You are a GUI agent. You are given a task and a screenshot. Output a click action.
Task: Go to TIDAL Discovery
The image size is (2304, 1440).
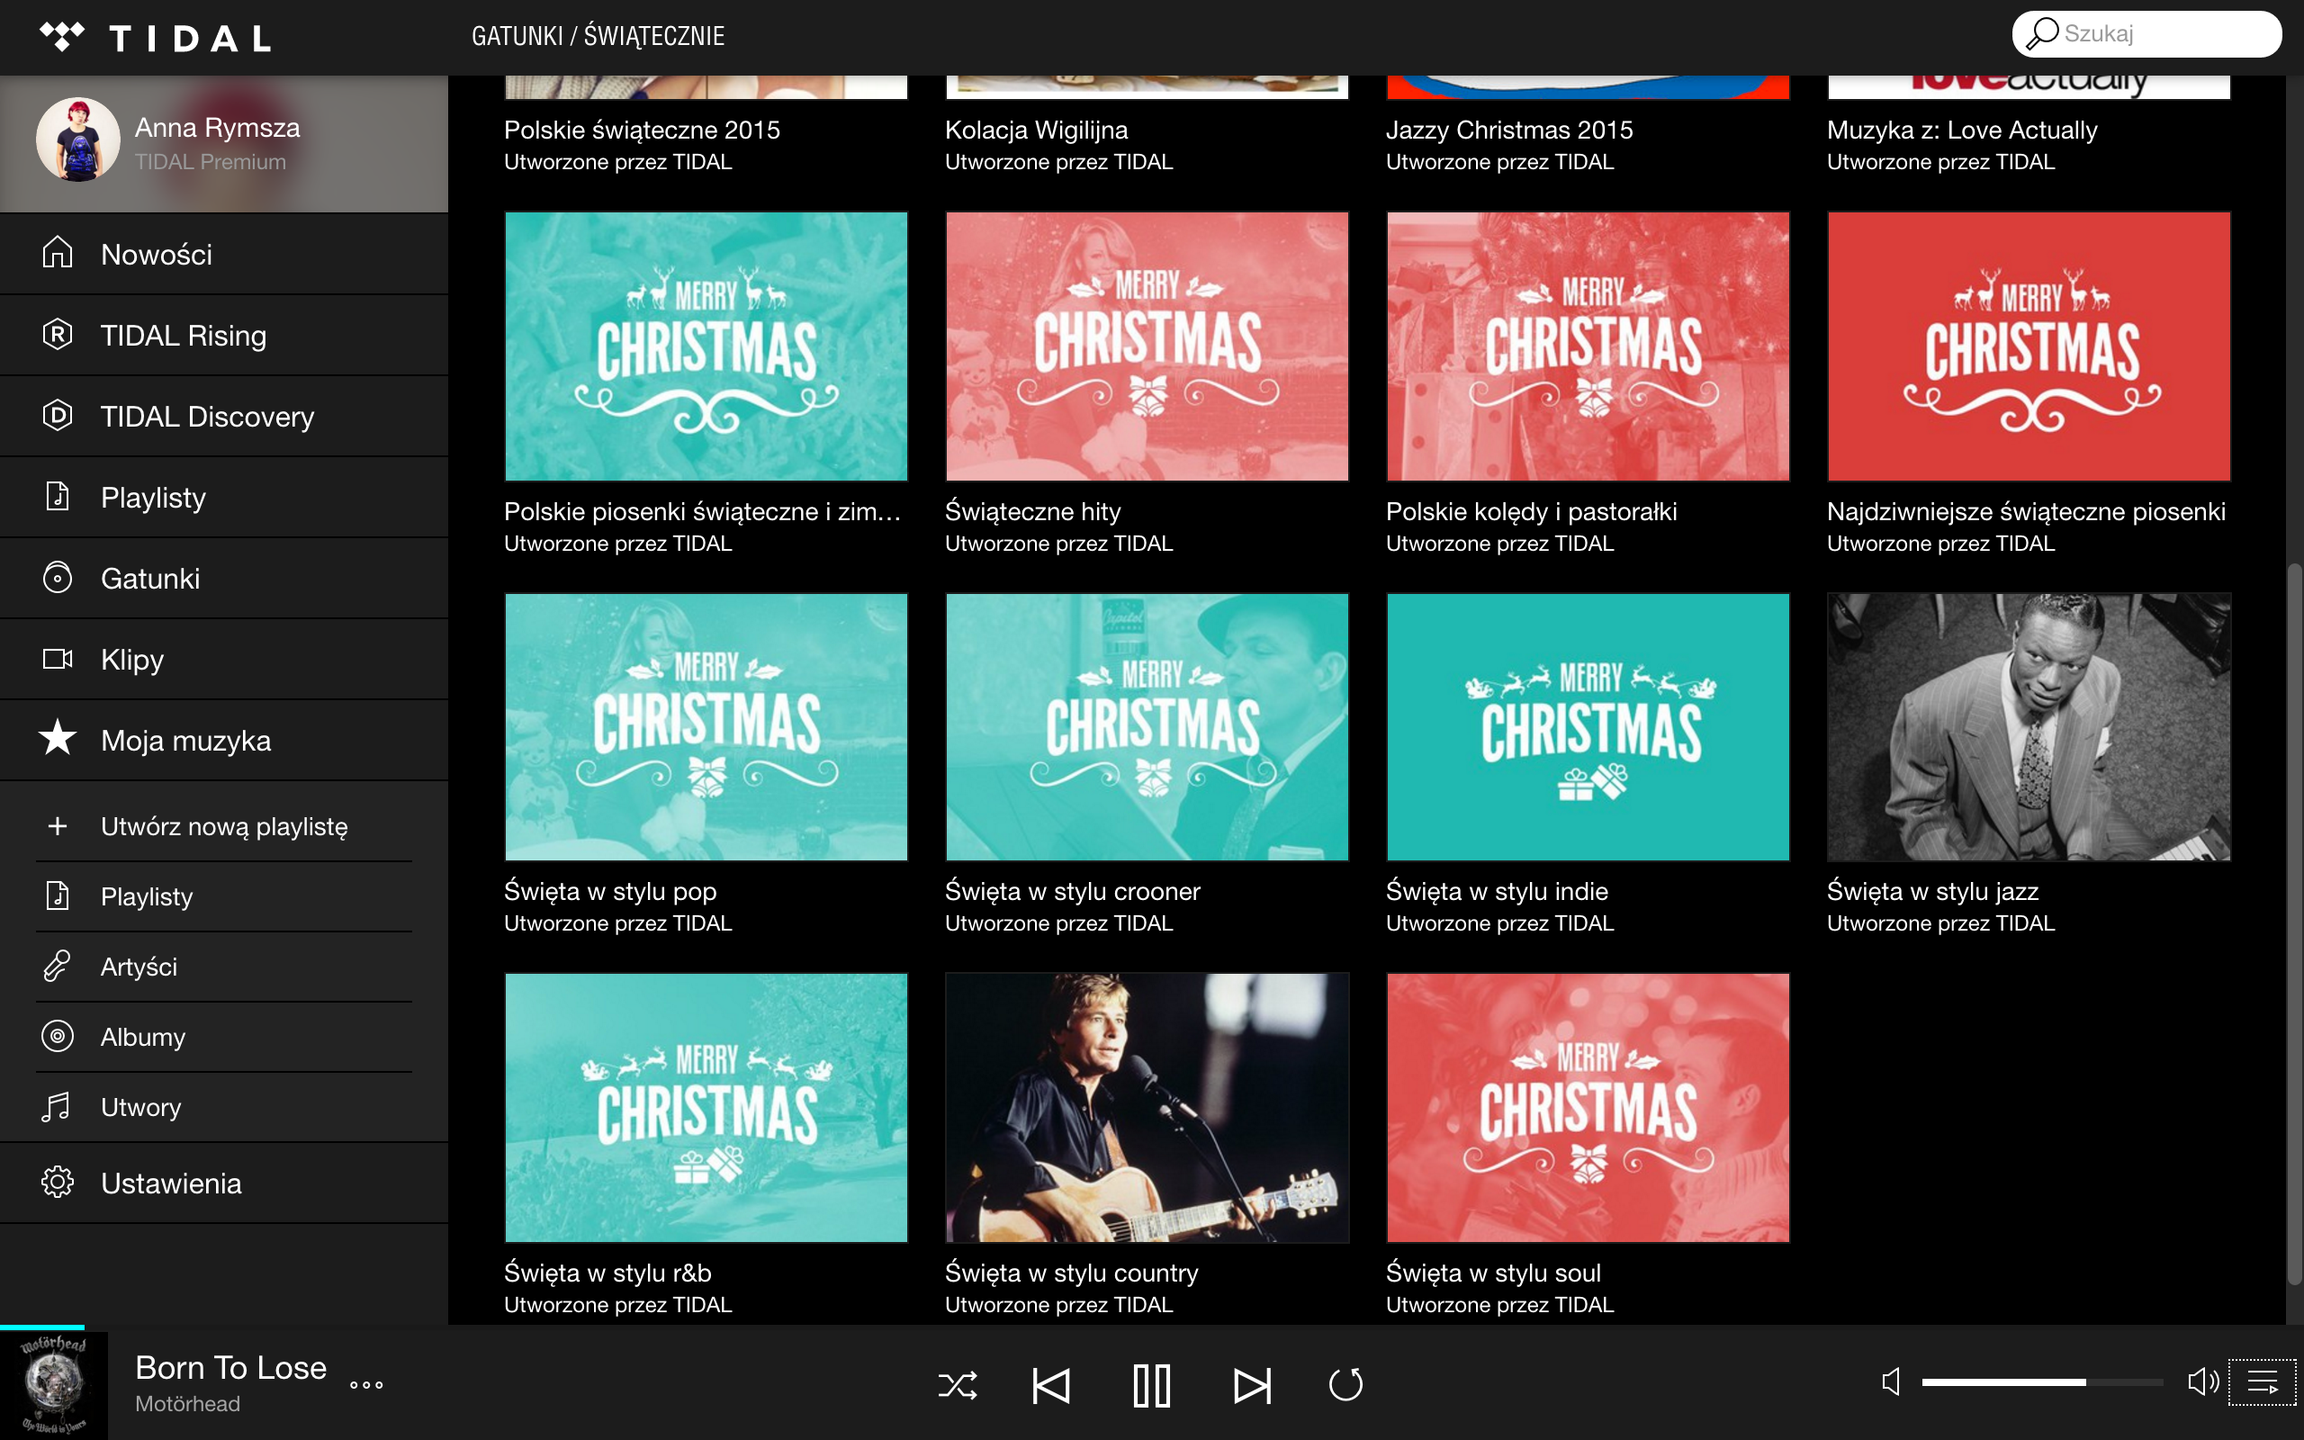pyautogui.click(x=224, y=416)
